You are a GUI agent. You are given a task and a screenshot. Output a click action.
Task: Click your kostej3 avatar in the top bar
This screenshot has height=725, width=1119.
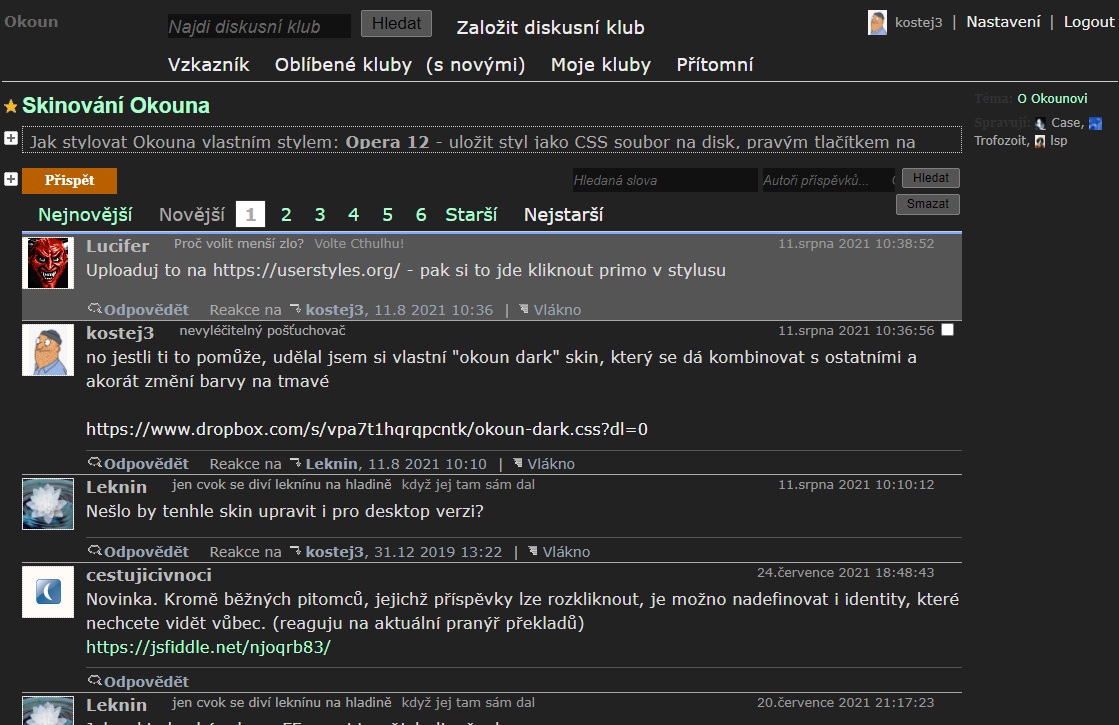point(877,22)
